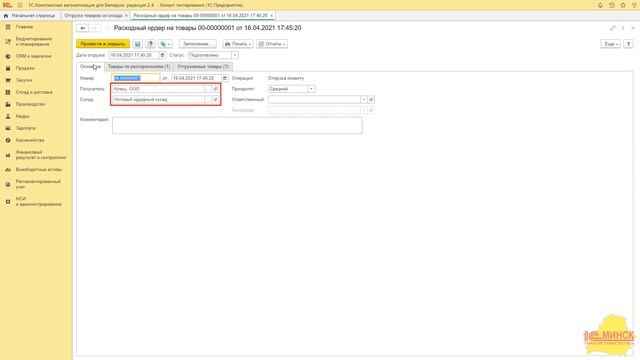
Task: Open the Еще menu
Action: point(611,44)
